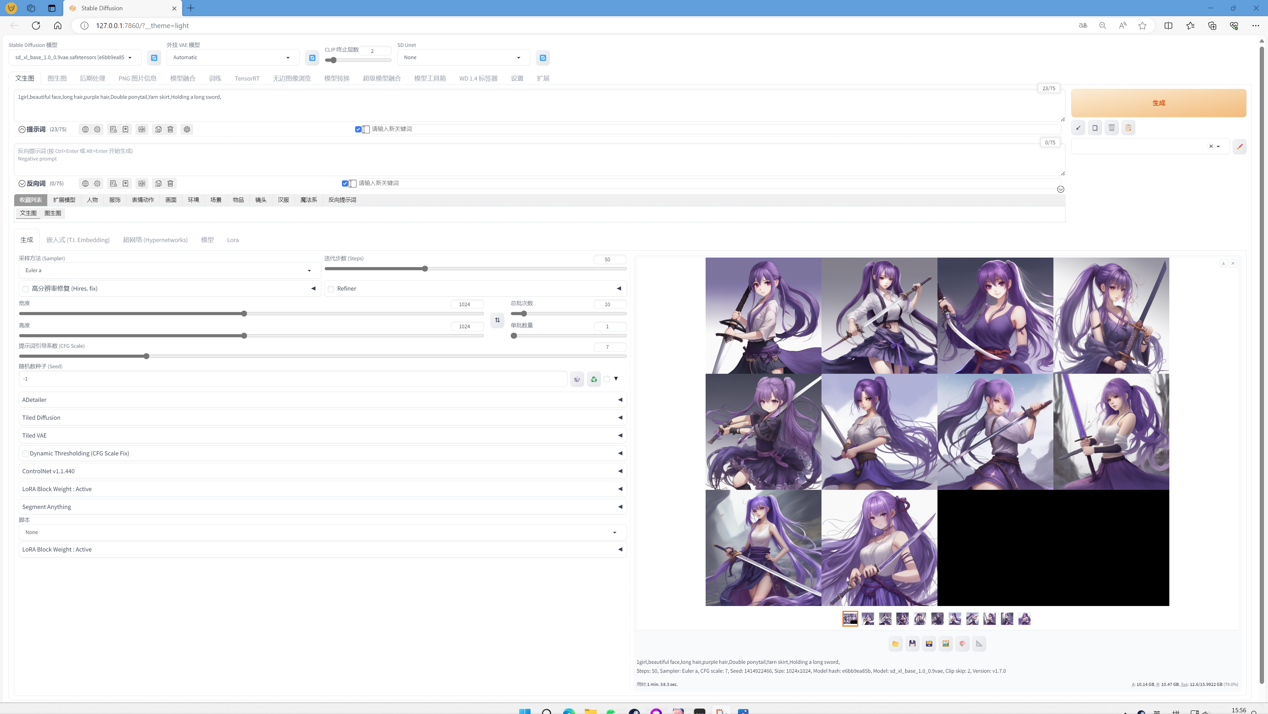Swap width and height with arrows button
1268x714 pixels.
pyautogui.click(x=497, y=320)
